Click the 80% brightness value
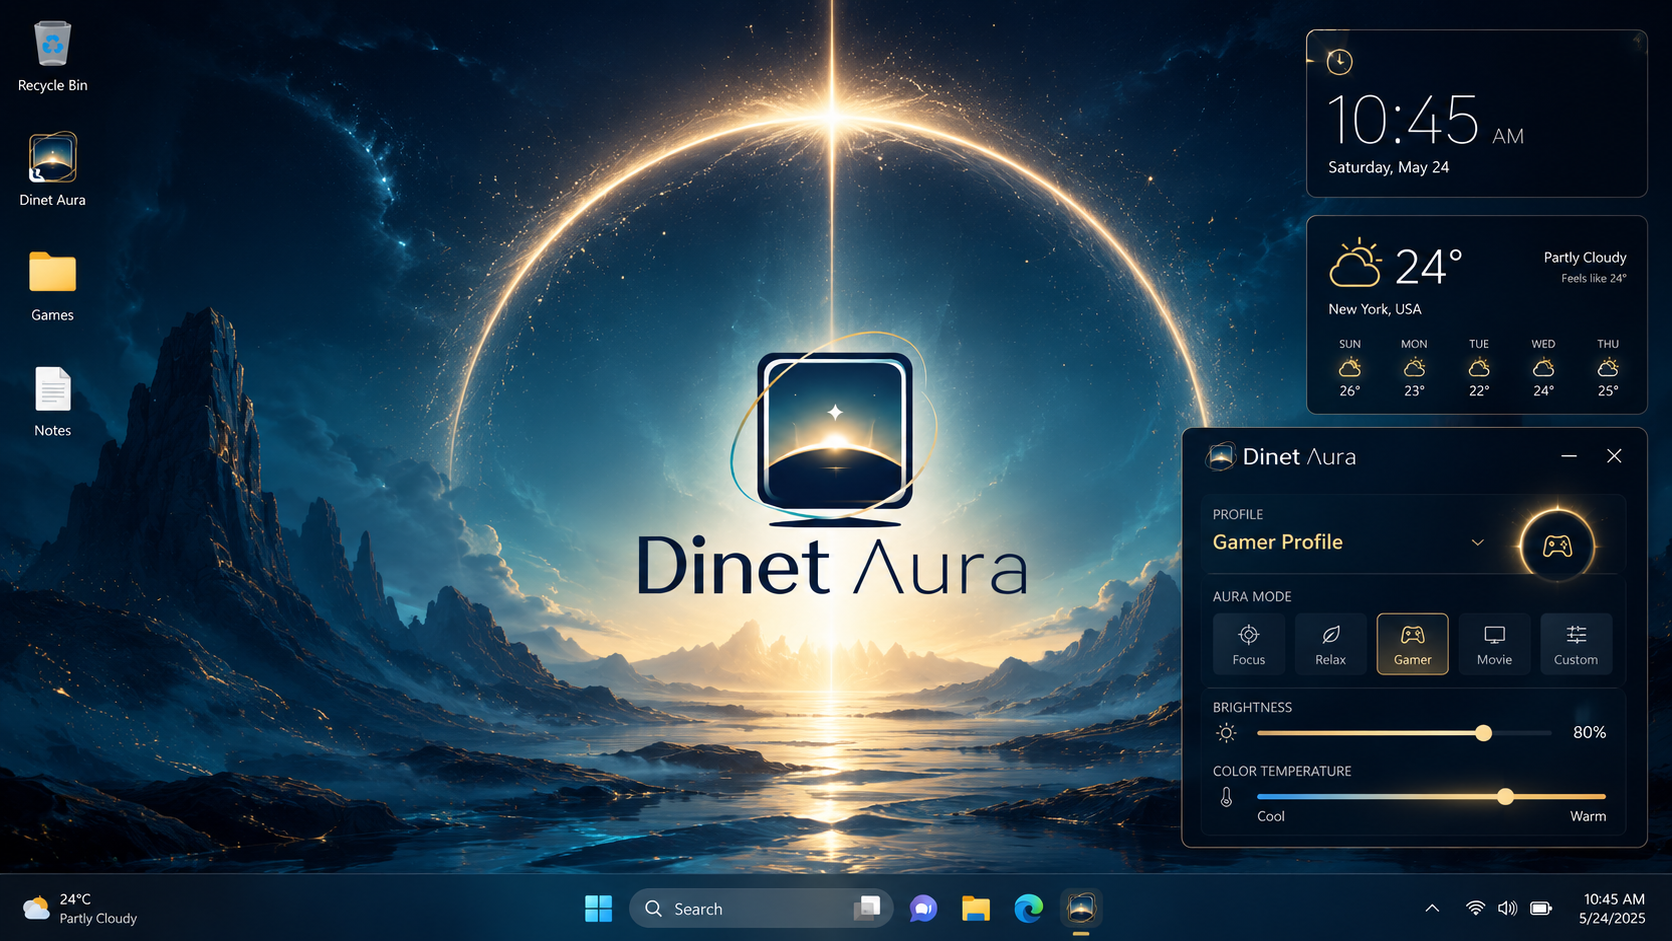 click(1589, 733)
